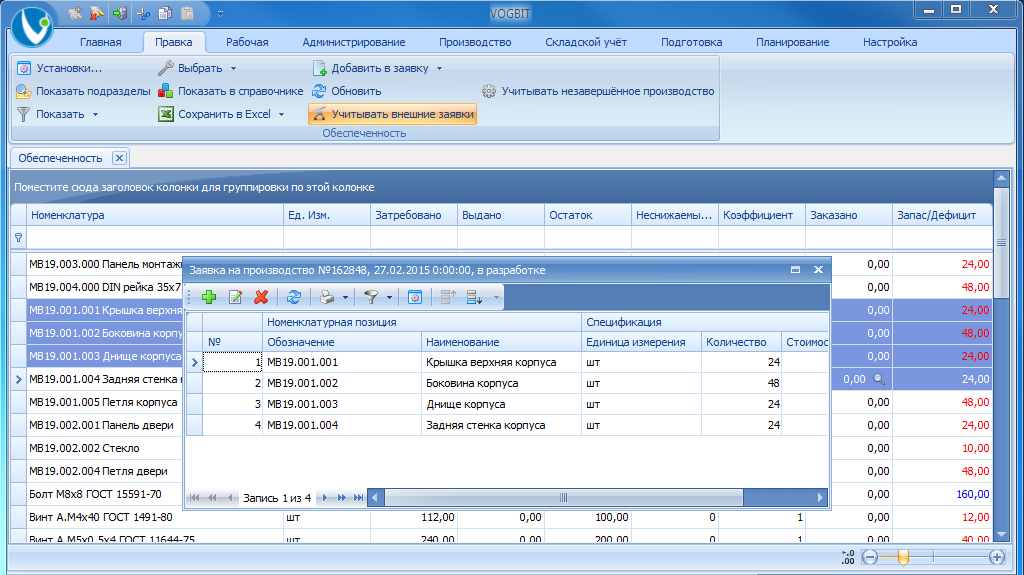
Task: Go to the first record in navigator
Action: coord(194,498)
